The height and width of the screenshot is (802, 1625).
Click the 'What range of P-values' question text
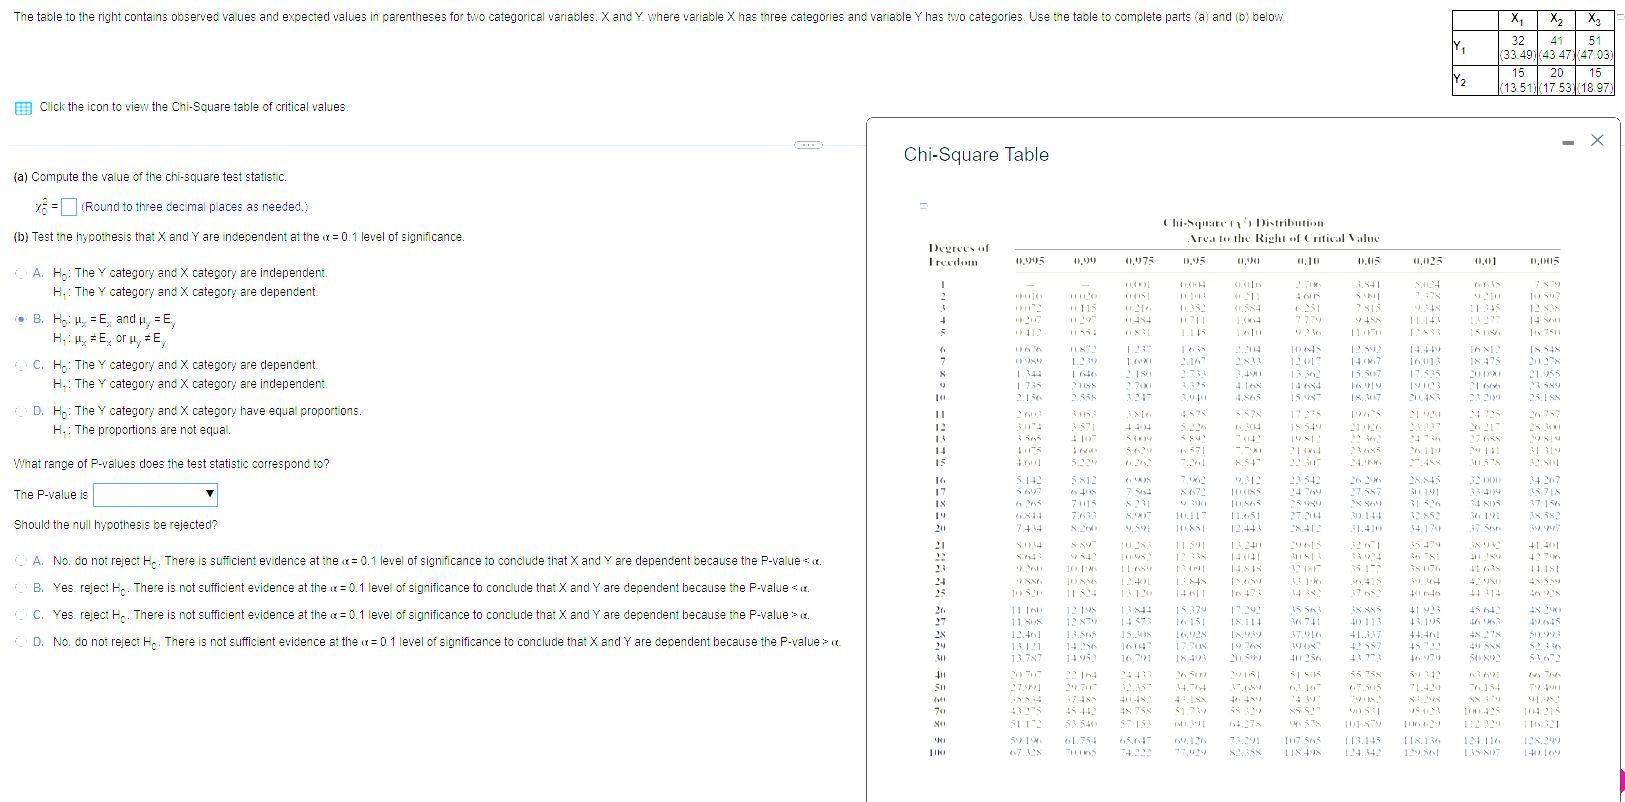pyautogui.click(x=172, y=464)
